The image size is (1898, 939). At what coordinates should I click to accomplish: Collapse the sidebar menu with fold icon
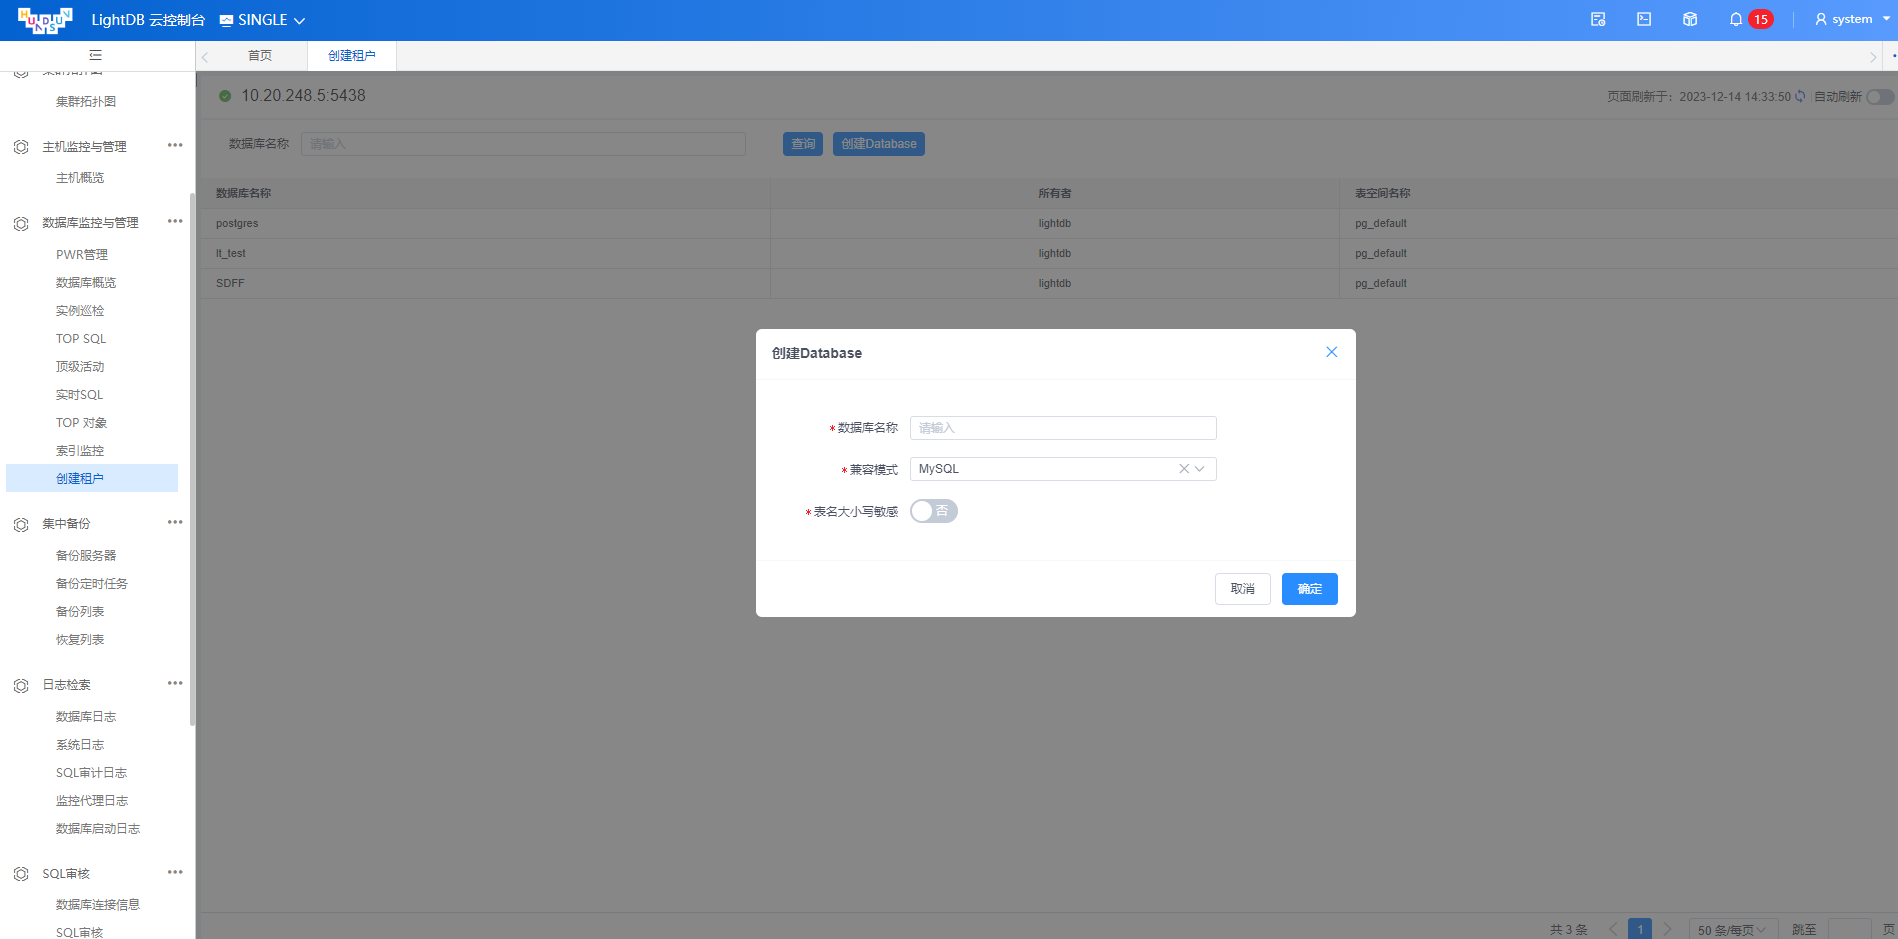(x=96, y=55)
